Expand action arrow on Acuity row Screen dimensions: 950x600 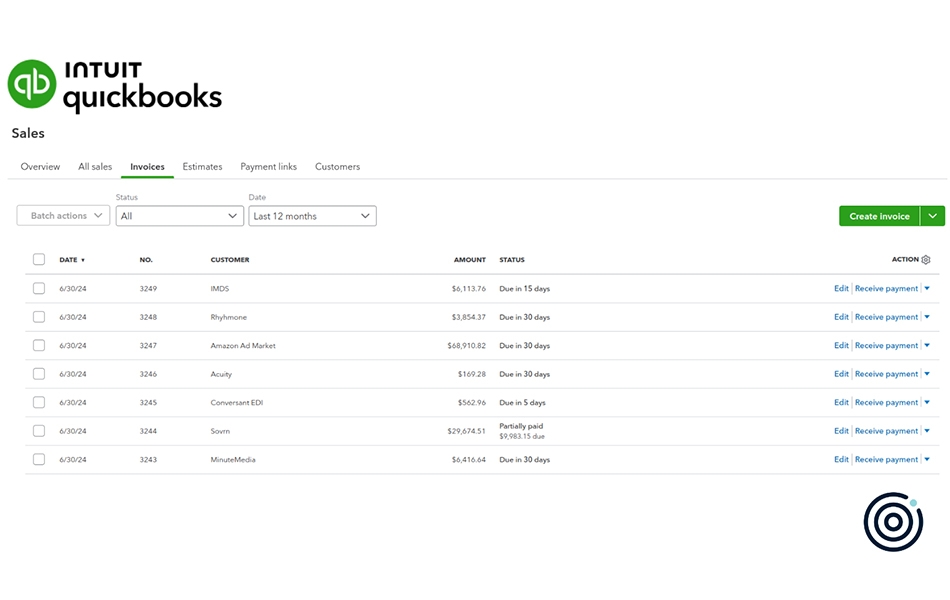pos(927,374)
